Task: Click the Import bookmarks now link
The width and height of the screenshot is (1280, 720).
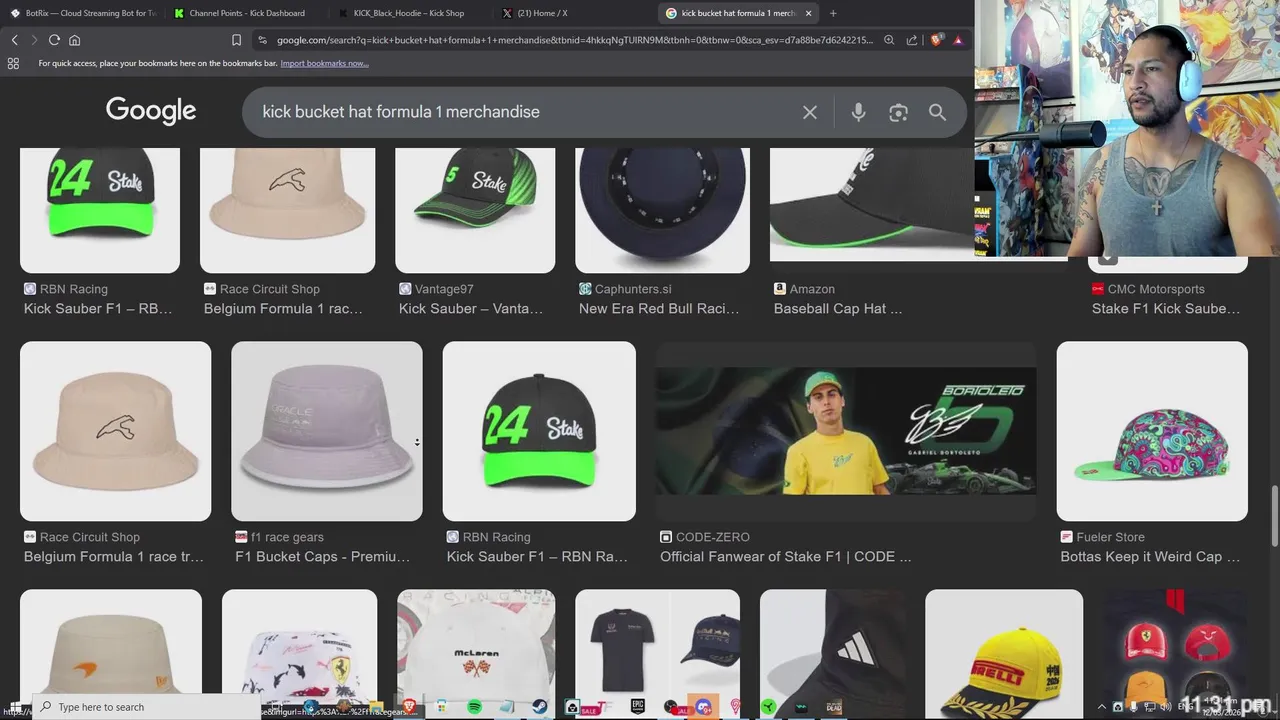Action: coord(324,63)
